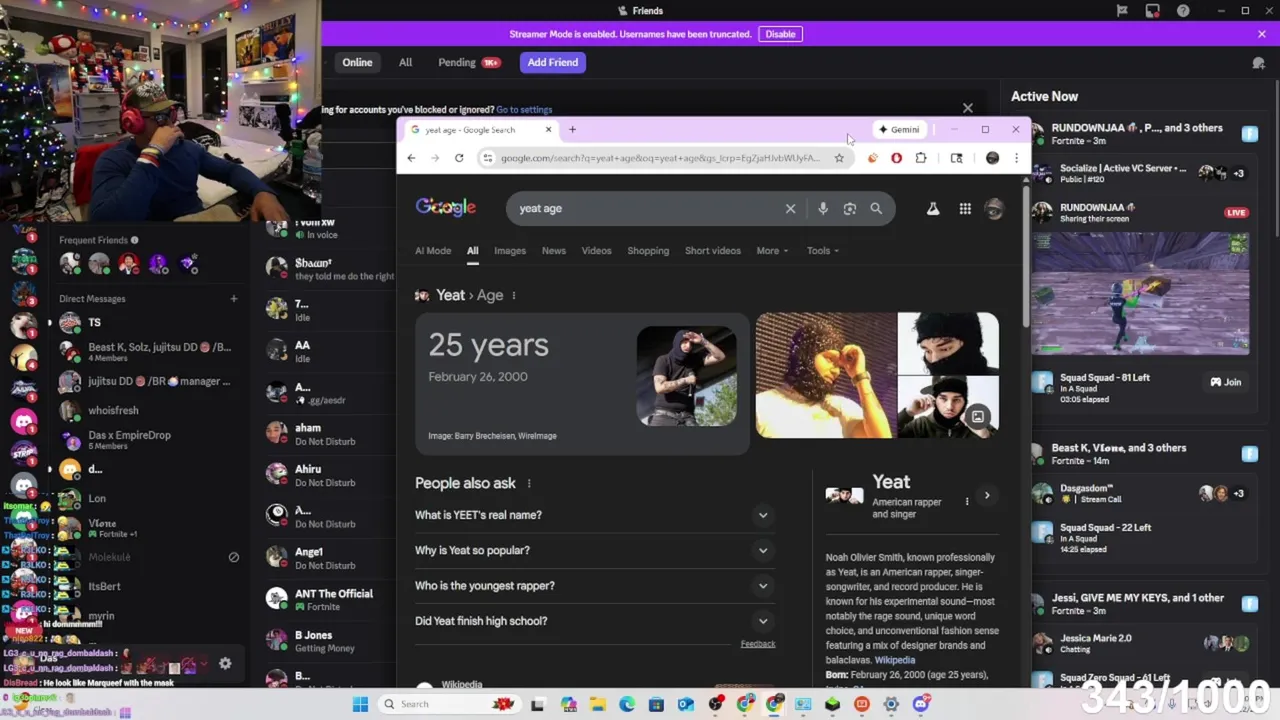Open Google Labs flask icon

(x=933, y=208)
